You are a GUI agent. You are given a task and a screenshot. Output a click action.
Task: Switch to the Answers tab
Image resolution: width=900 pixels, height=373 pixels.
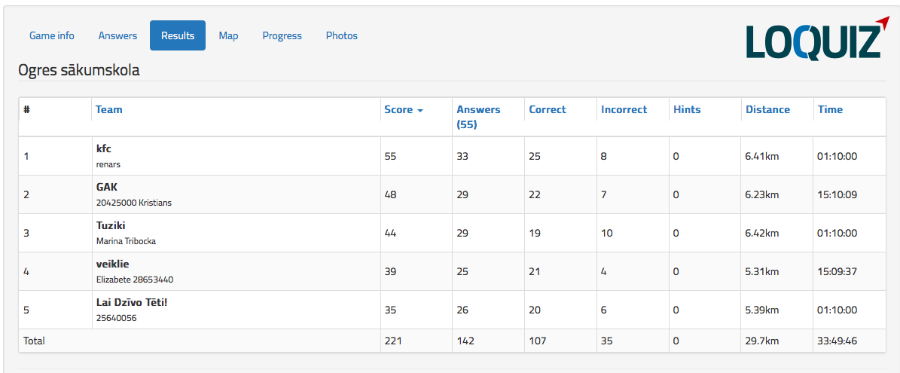click(x=118, y=36)
